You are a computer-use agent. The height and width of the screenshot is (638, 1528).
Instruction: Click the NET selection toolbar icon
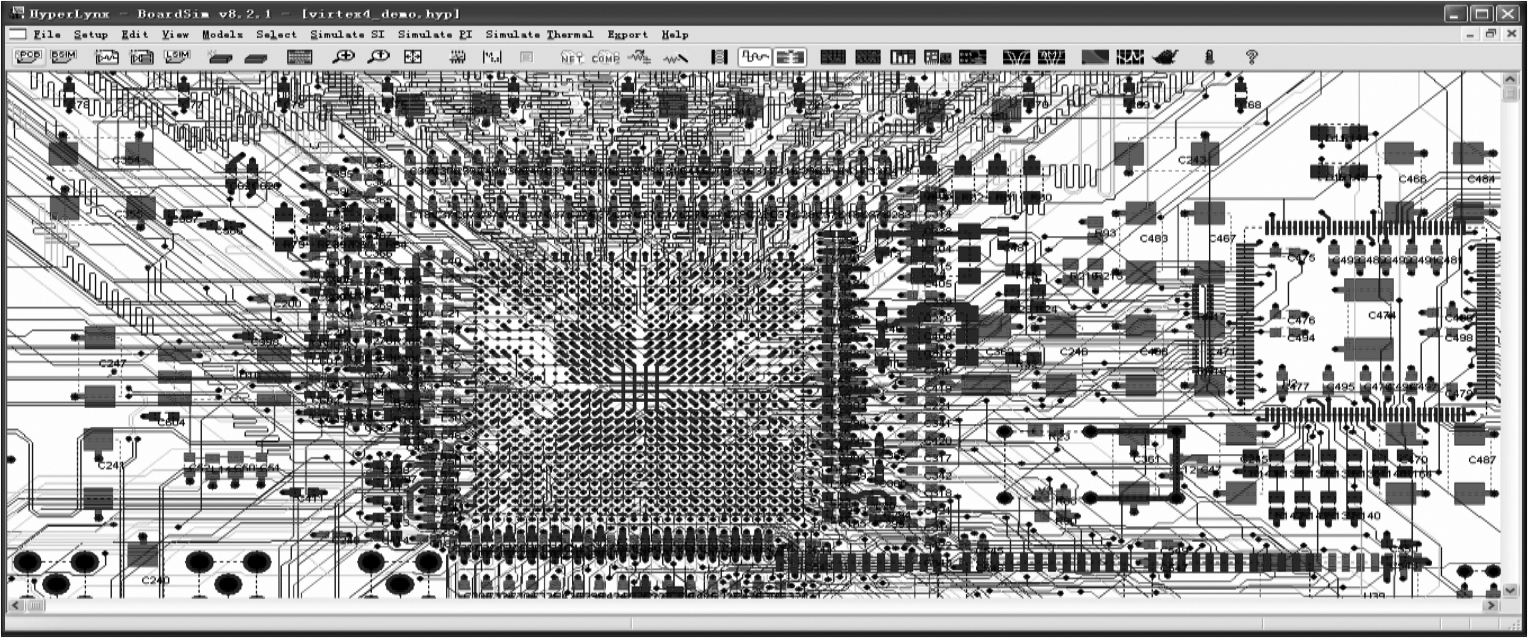coord(572,58)
